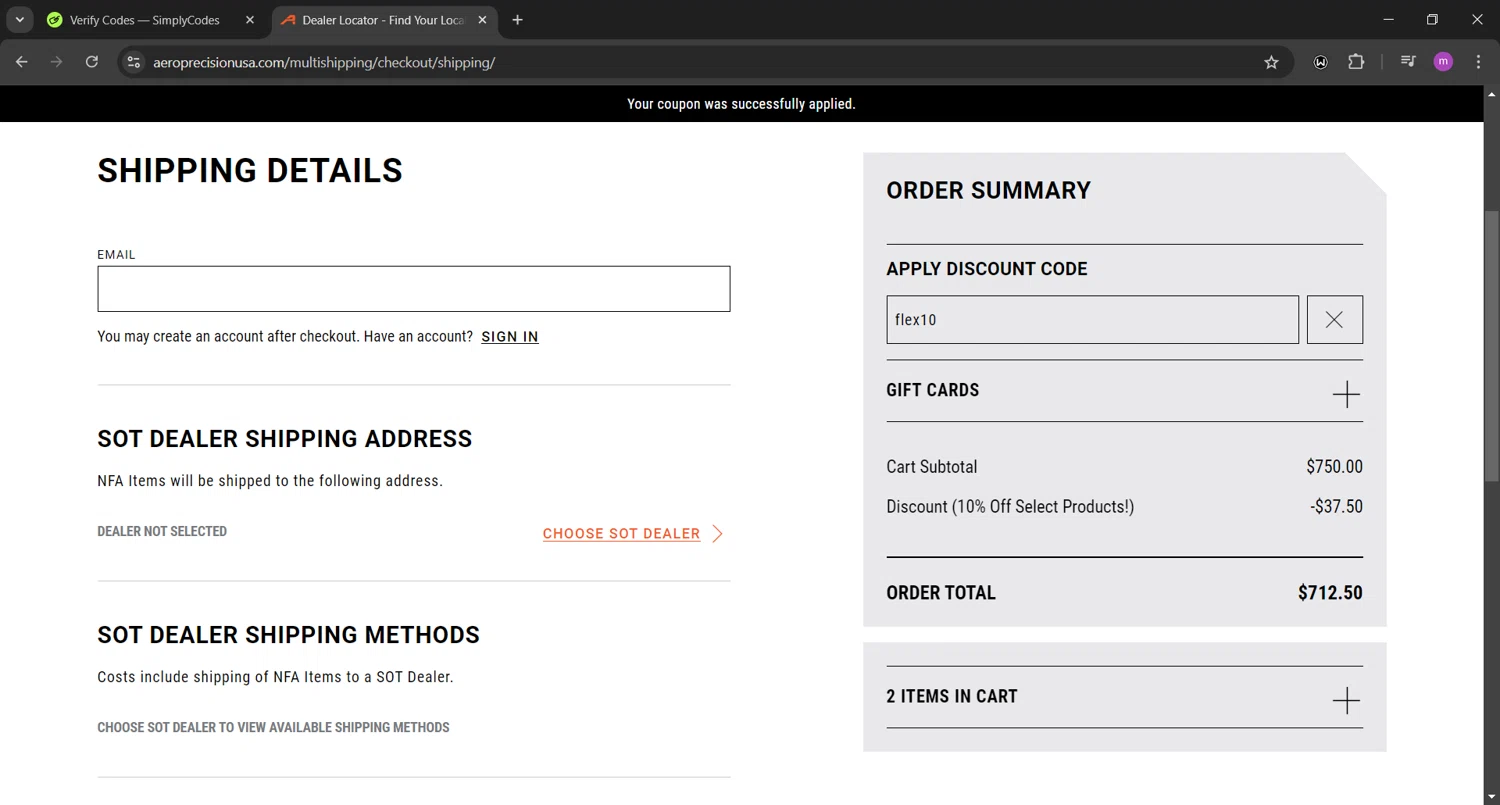Open a new browser tab
Viewport: 1500px width, 805px height.
(x=517, y=20)
